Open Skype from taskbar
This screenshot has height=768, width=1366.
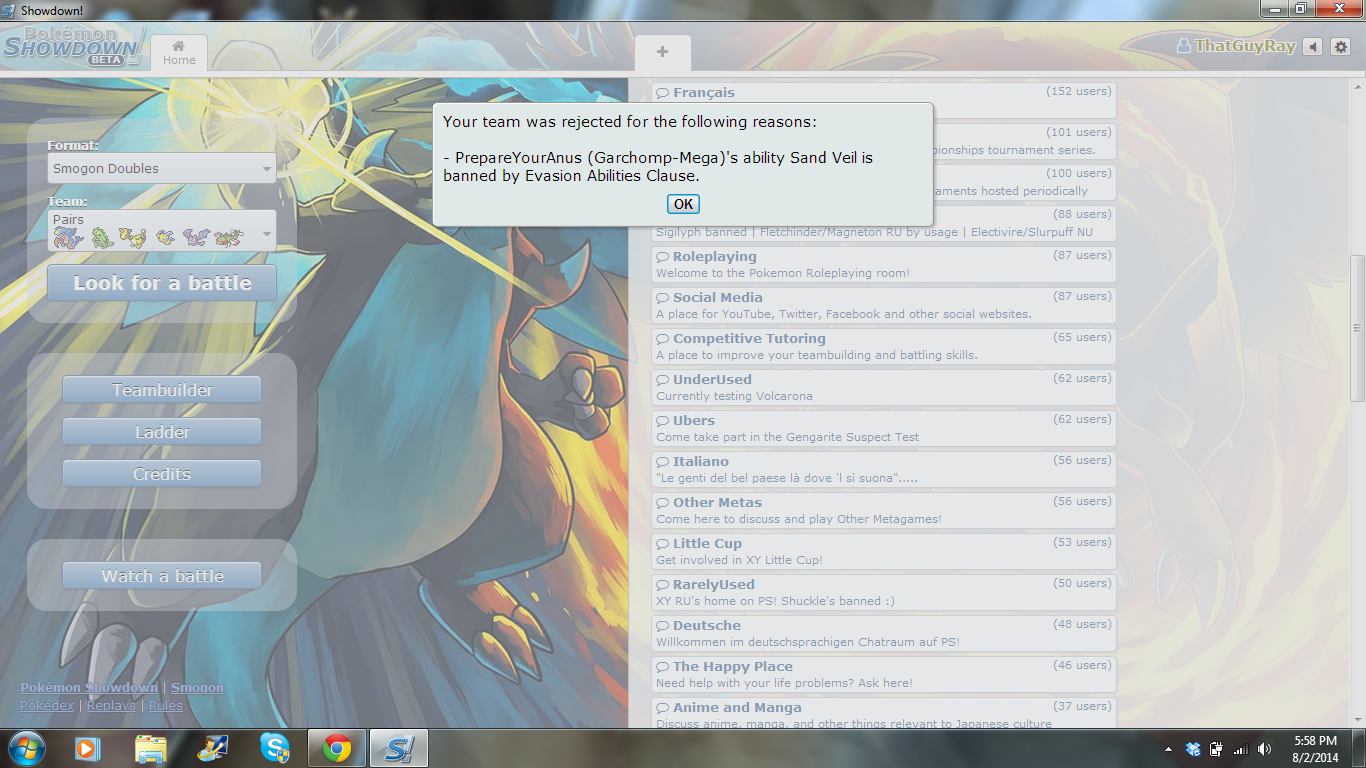click(274, 748)
